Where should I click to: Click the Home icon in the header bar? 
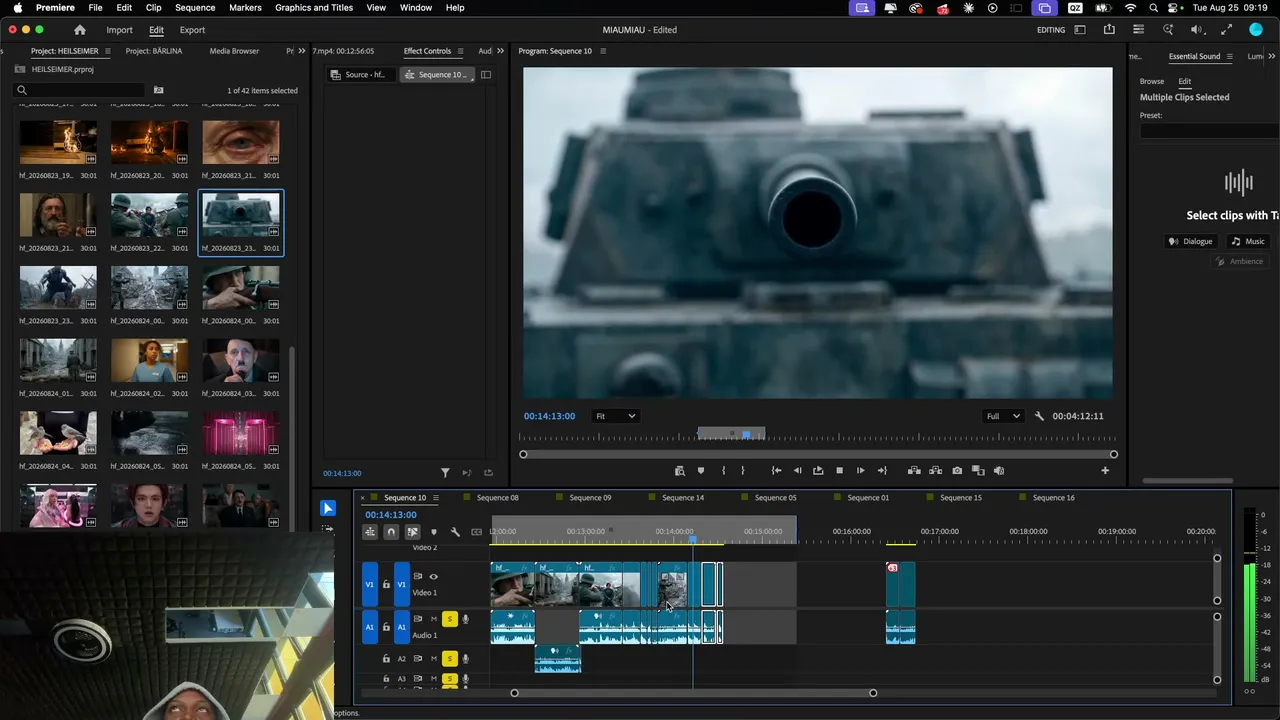[x=80, y=30]
